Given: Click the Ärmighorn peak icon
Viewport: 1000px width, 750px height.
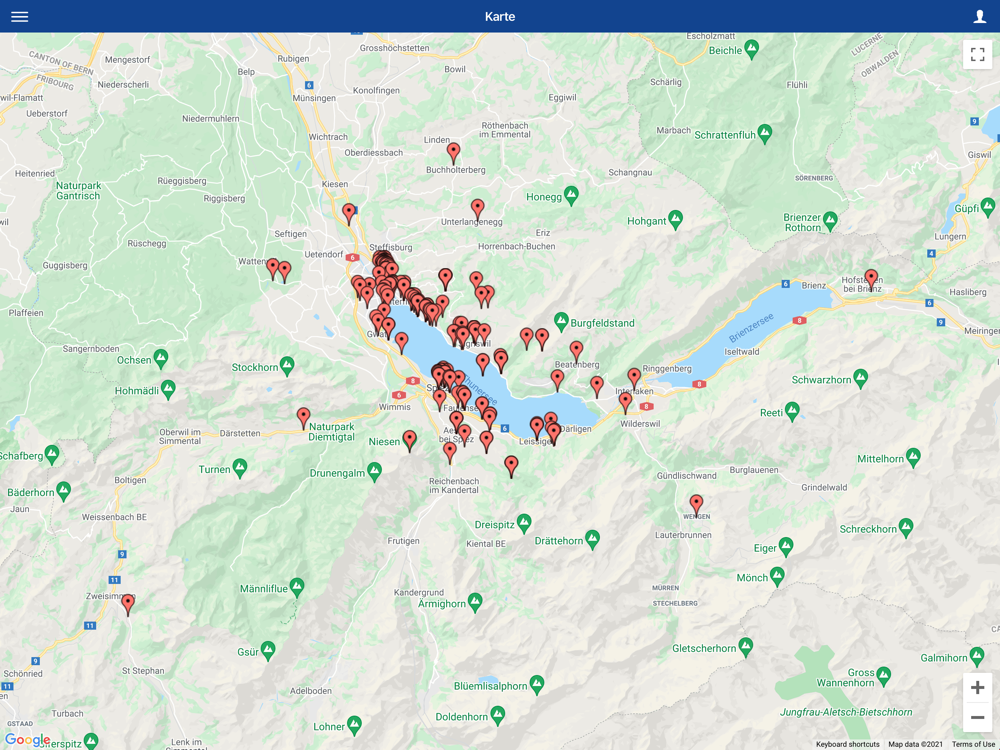Looking at the screenshot, I should [475, 602].
